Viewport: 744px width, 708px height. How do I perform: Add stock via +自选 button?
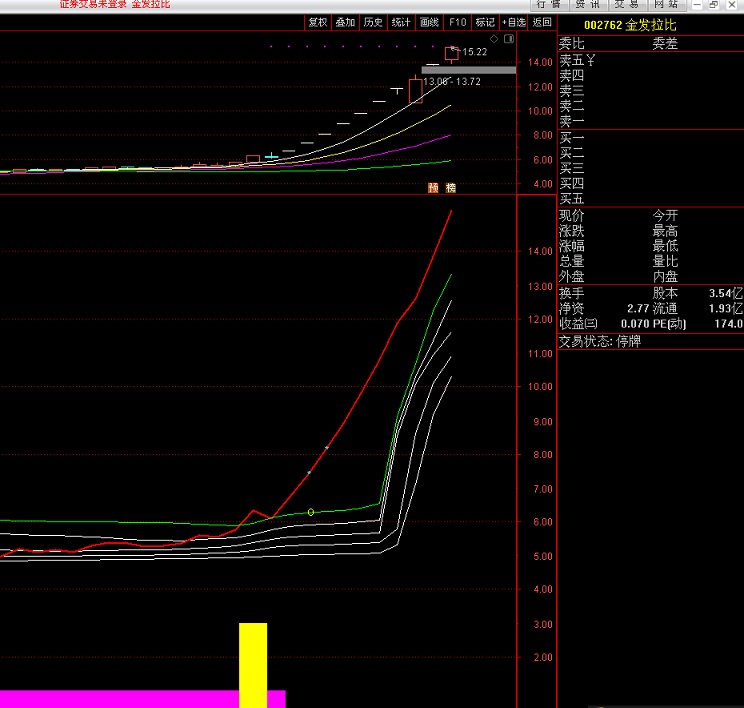(513, 22)
